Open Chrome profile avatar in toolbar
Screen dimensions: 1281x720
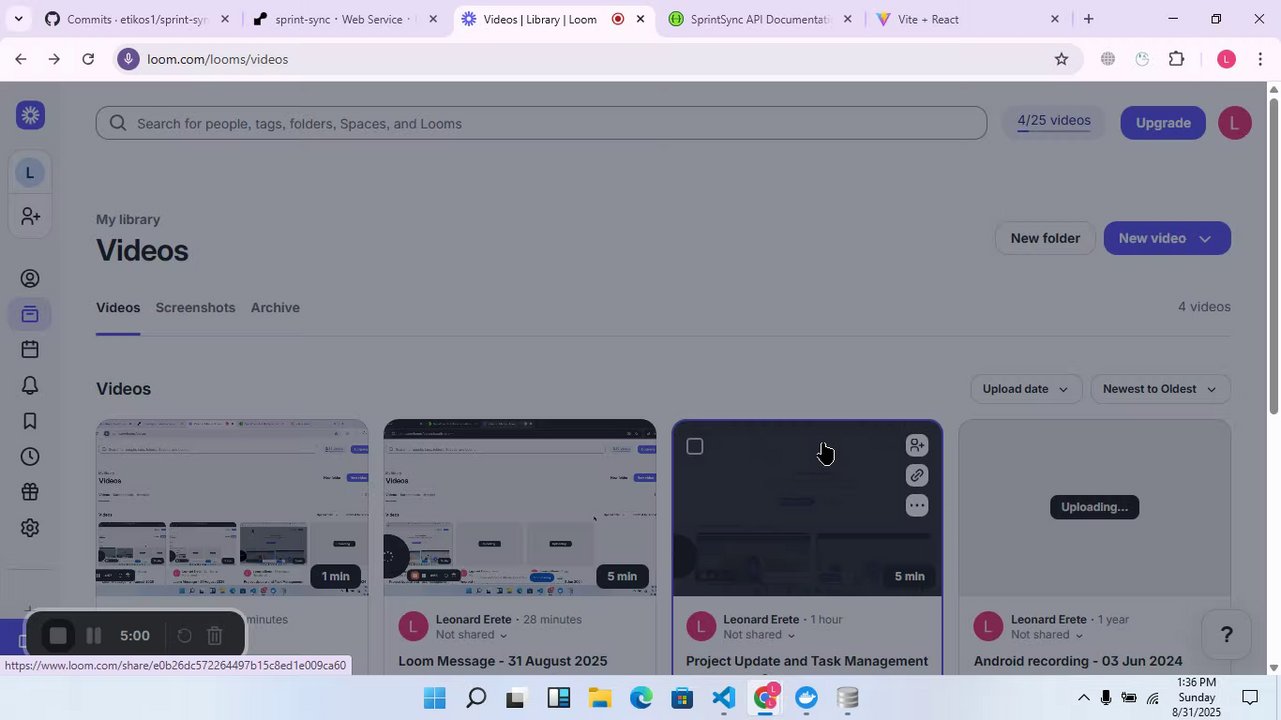(x=1226, y=59)
